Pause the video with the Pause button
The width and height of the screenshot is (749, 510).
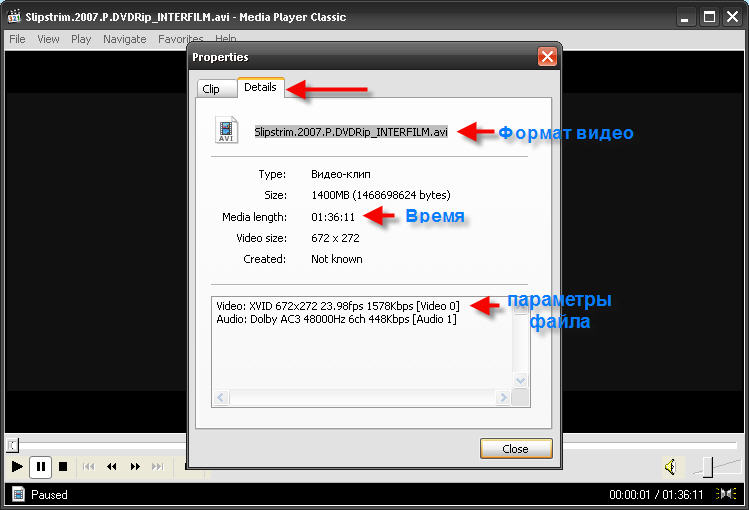point(41,467)
